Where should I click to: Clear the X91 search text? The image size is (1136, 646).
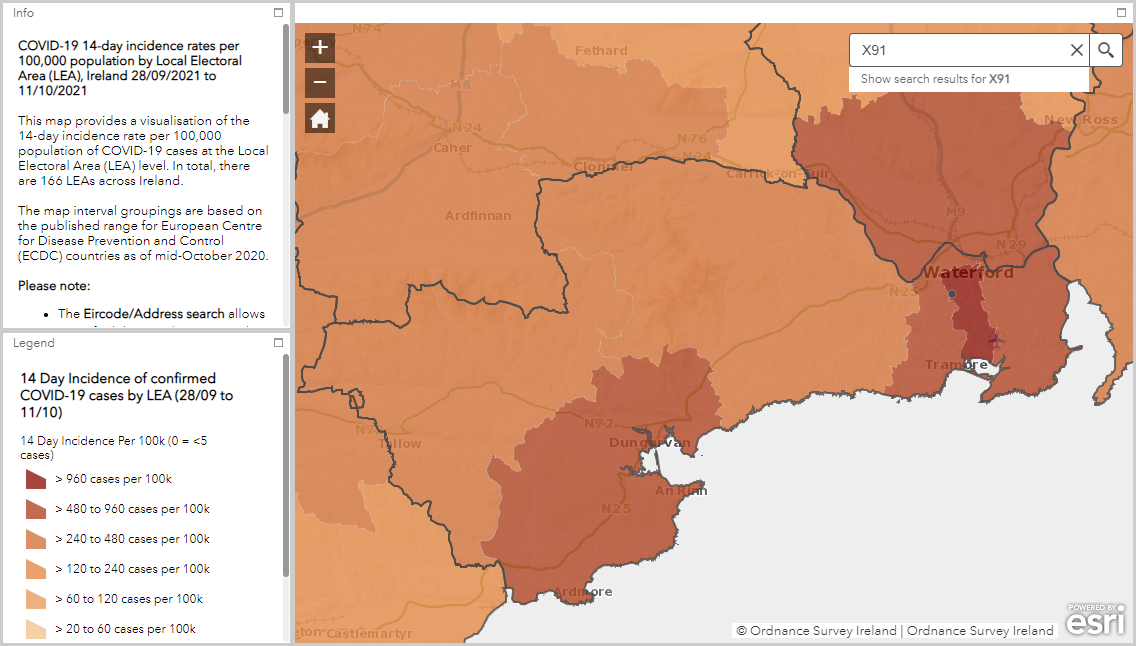(1076, 50)
